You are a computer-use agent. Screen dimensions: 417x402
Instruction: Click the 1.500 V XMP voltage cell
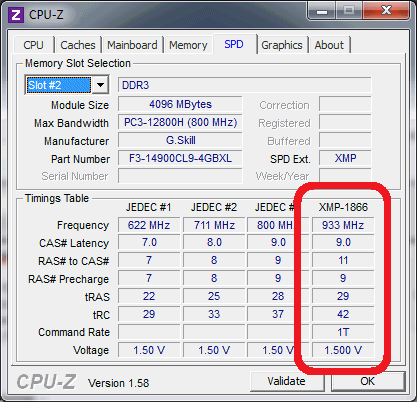coord(343,350)
